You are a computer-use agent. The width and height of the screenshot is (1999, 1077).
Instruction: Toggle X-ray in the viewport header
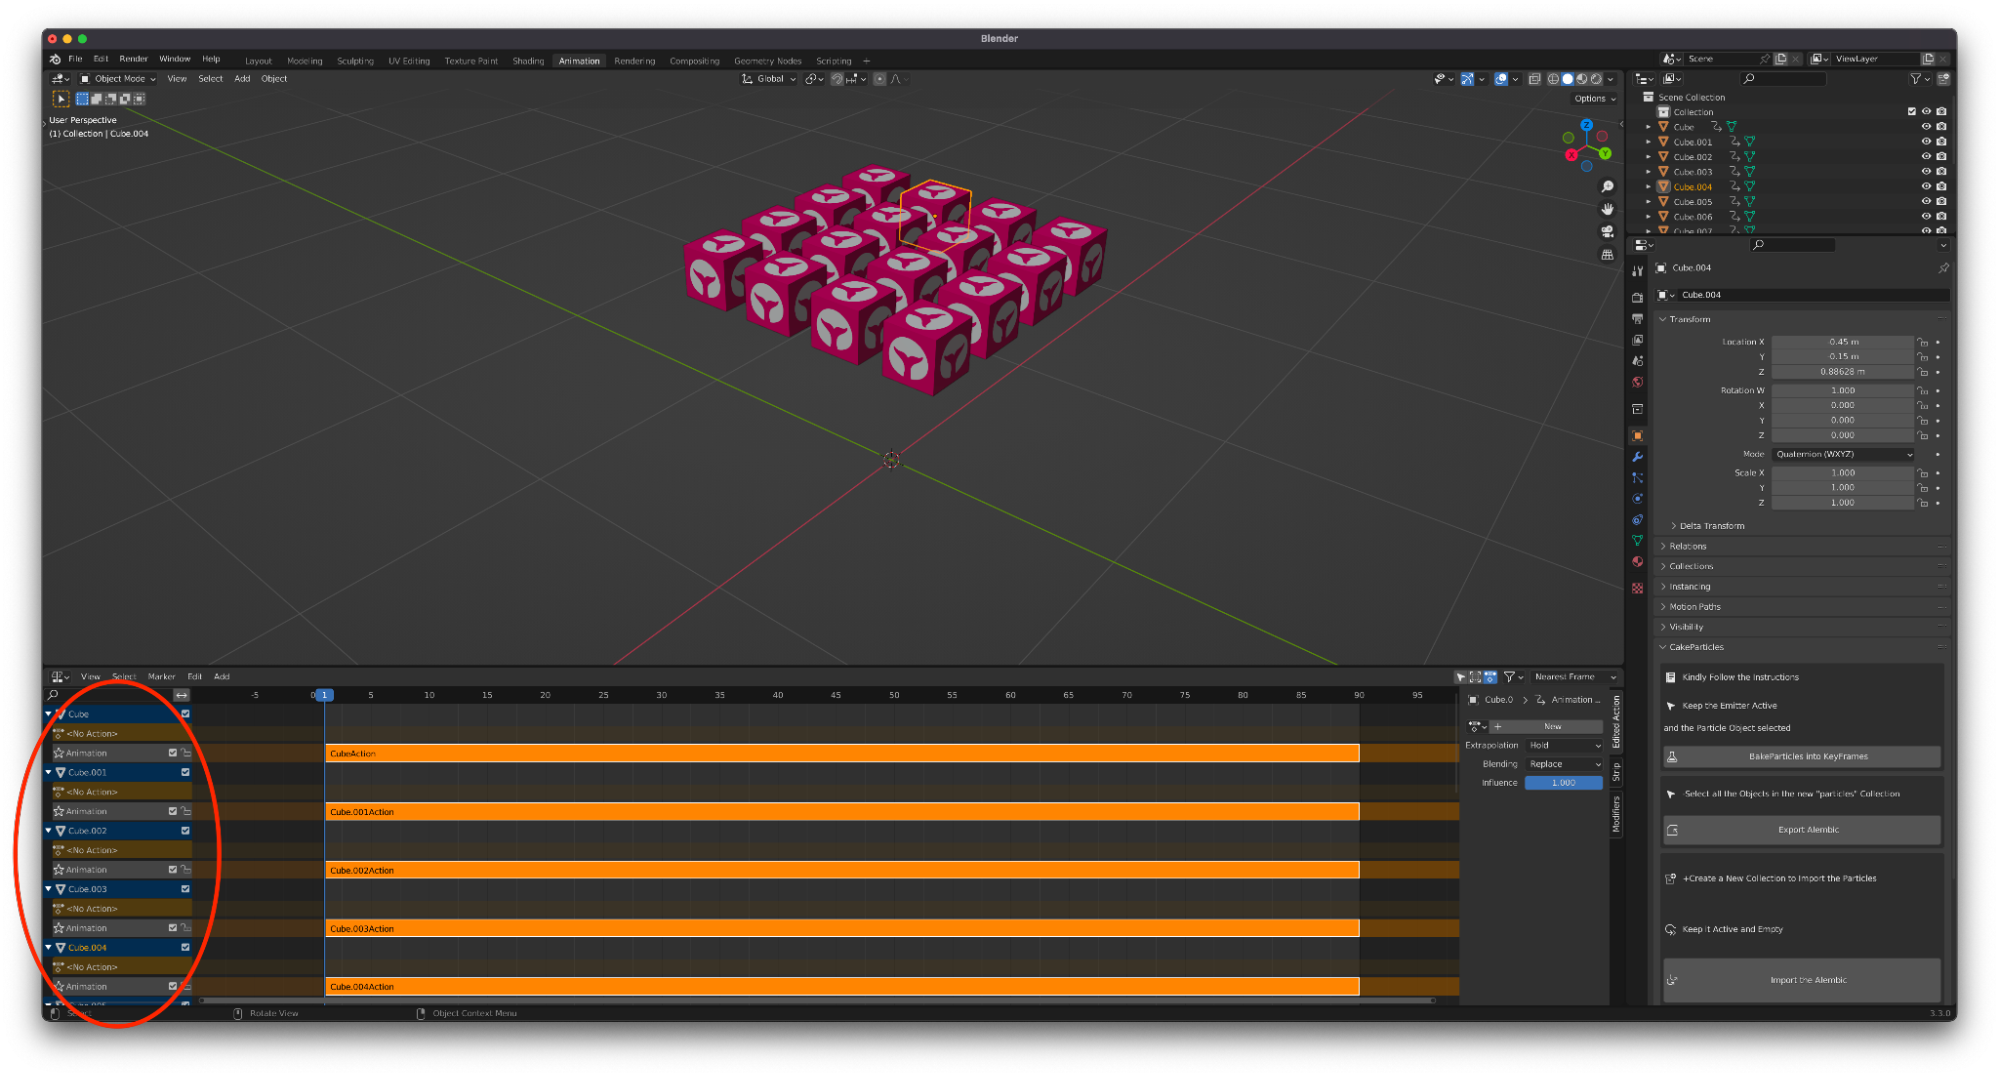[1534, 79]
